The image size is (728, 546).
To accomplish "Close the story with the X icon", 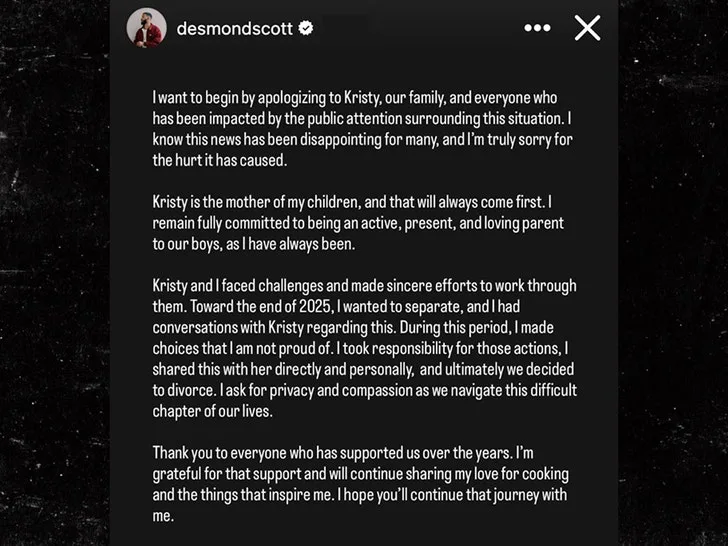I will (587, 28).
